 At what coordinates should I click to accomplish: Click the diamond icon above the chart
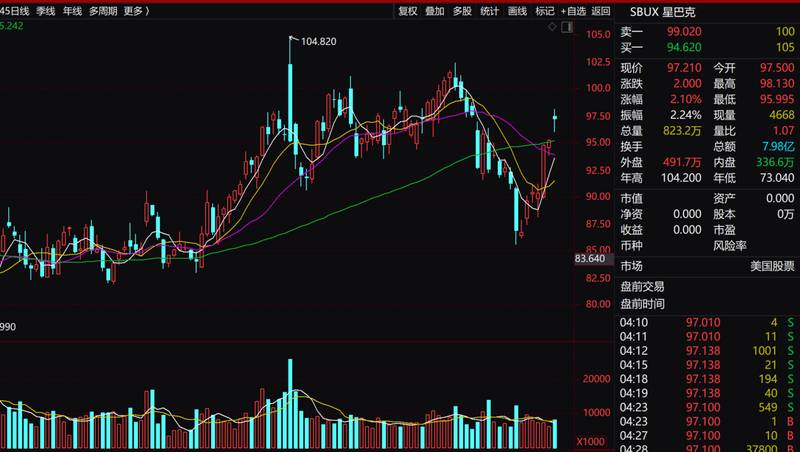552,27
